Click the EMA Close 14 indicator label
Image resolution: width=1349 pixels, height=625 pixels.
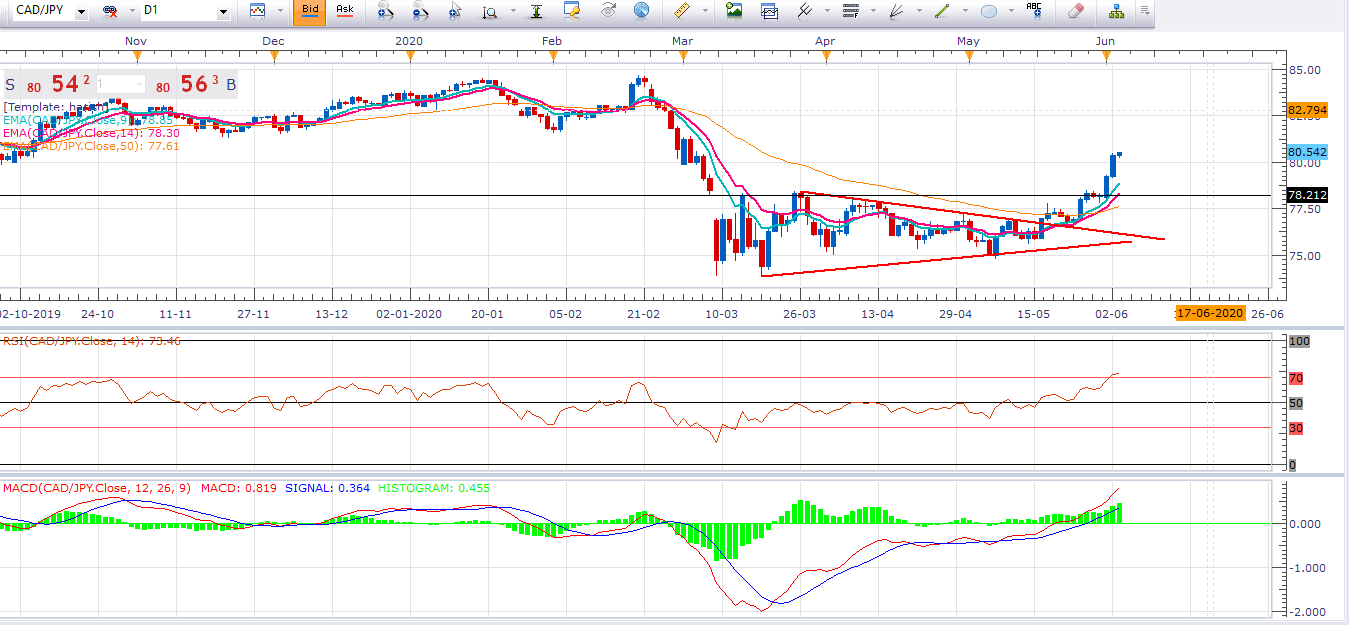91,133
